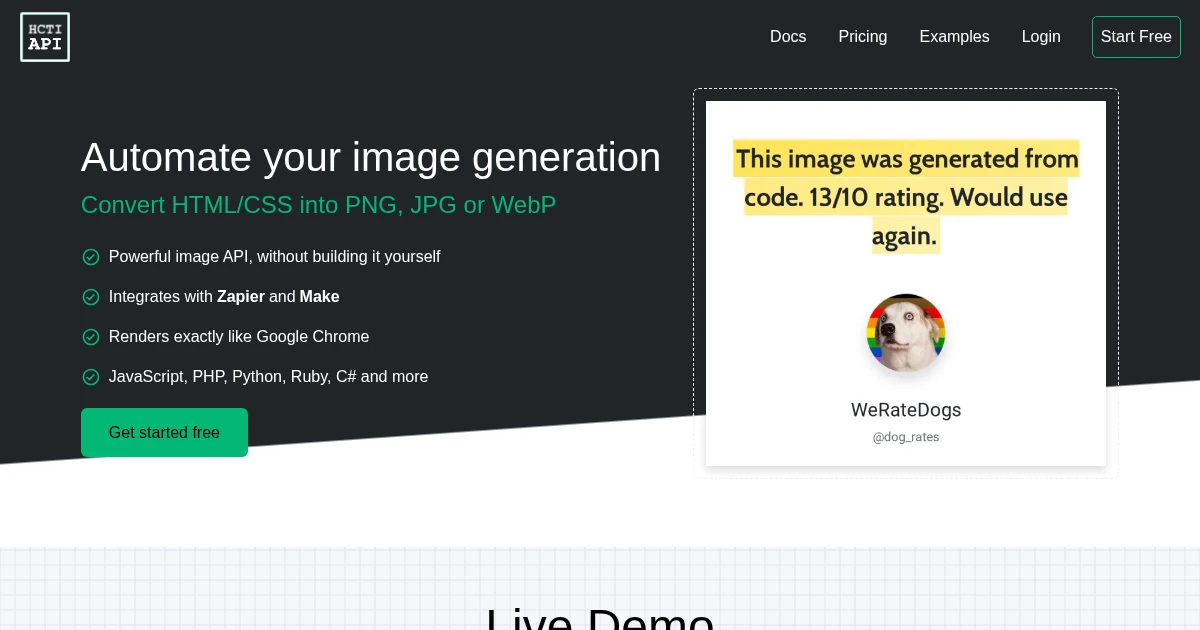Click the checkmark icon beside JavaScript, PHP, Python
The width and height of the screenshot is (1200, 630).
coord(91,377)
